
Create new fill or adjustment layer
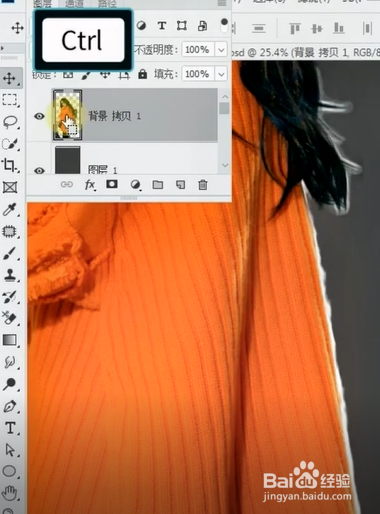click(x=135, y=184)
